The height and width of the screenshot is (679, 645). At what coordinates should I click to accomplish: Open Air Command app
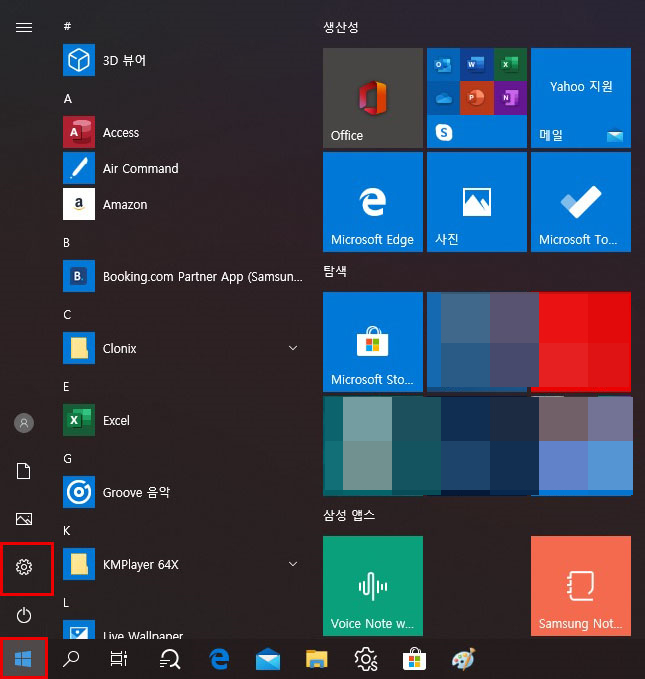coord(183,168)
